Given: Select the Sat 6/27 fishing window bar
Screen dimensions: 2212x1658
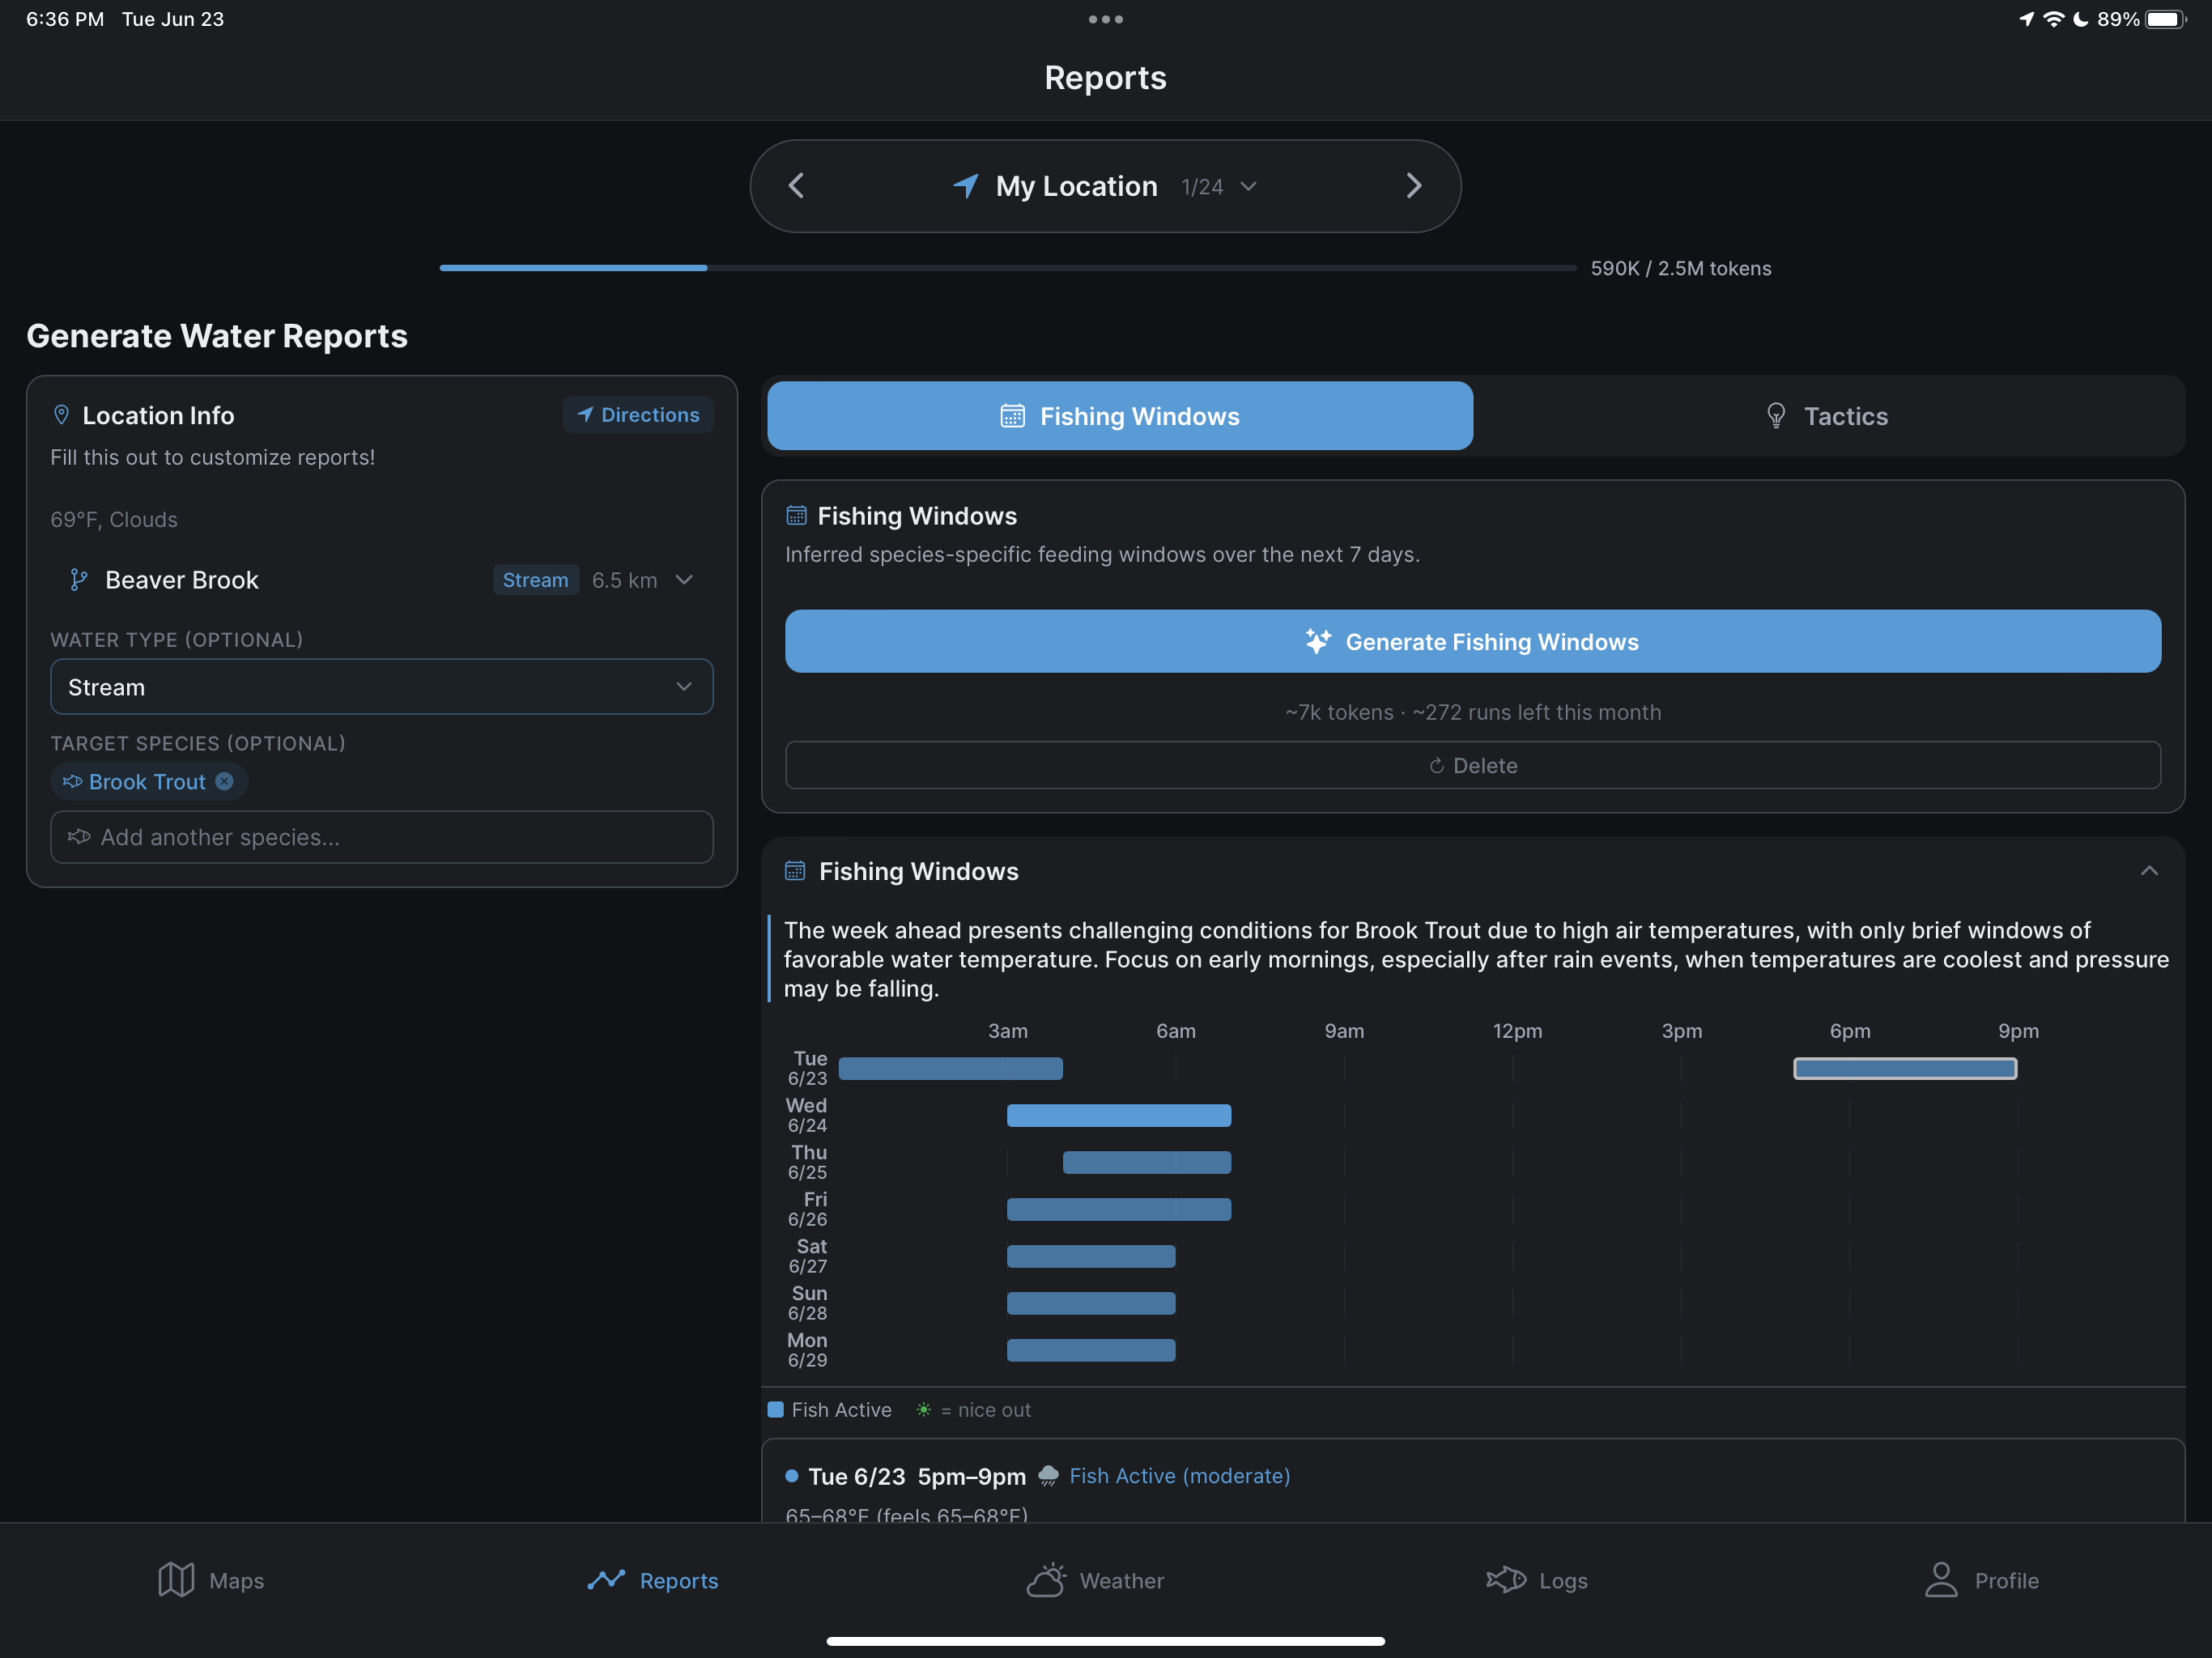Looking at the screenshot, I should 1091,1256.
